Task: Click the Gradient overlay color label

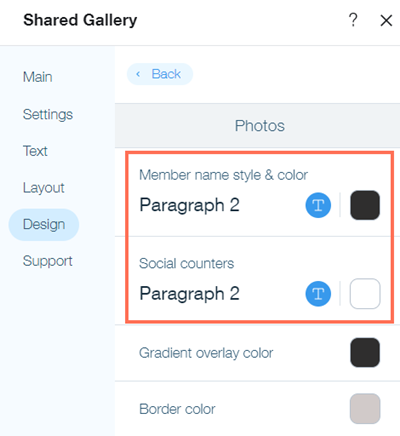Action: 206,353
